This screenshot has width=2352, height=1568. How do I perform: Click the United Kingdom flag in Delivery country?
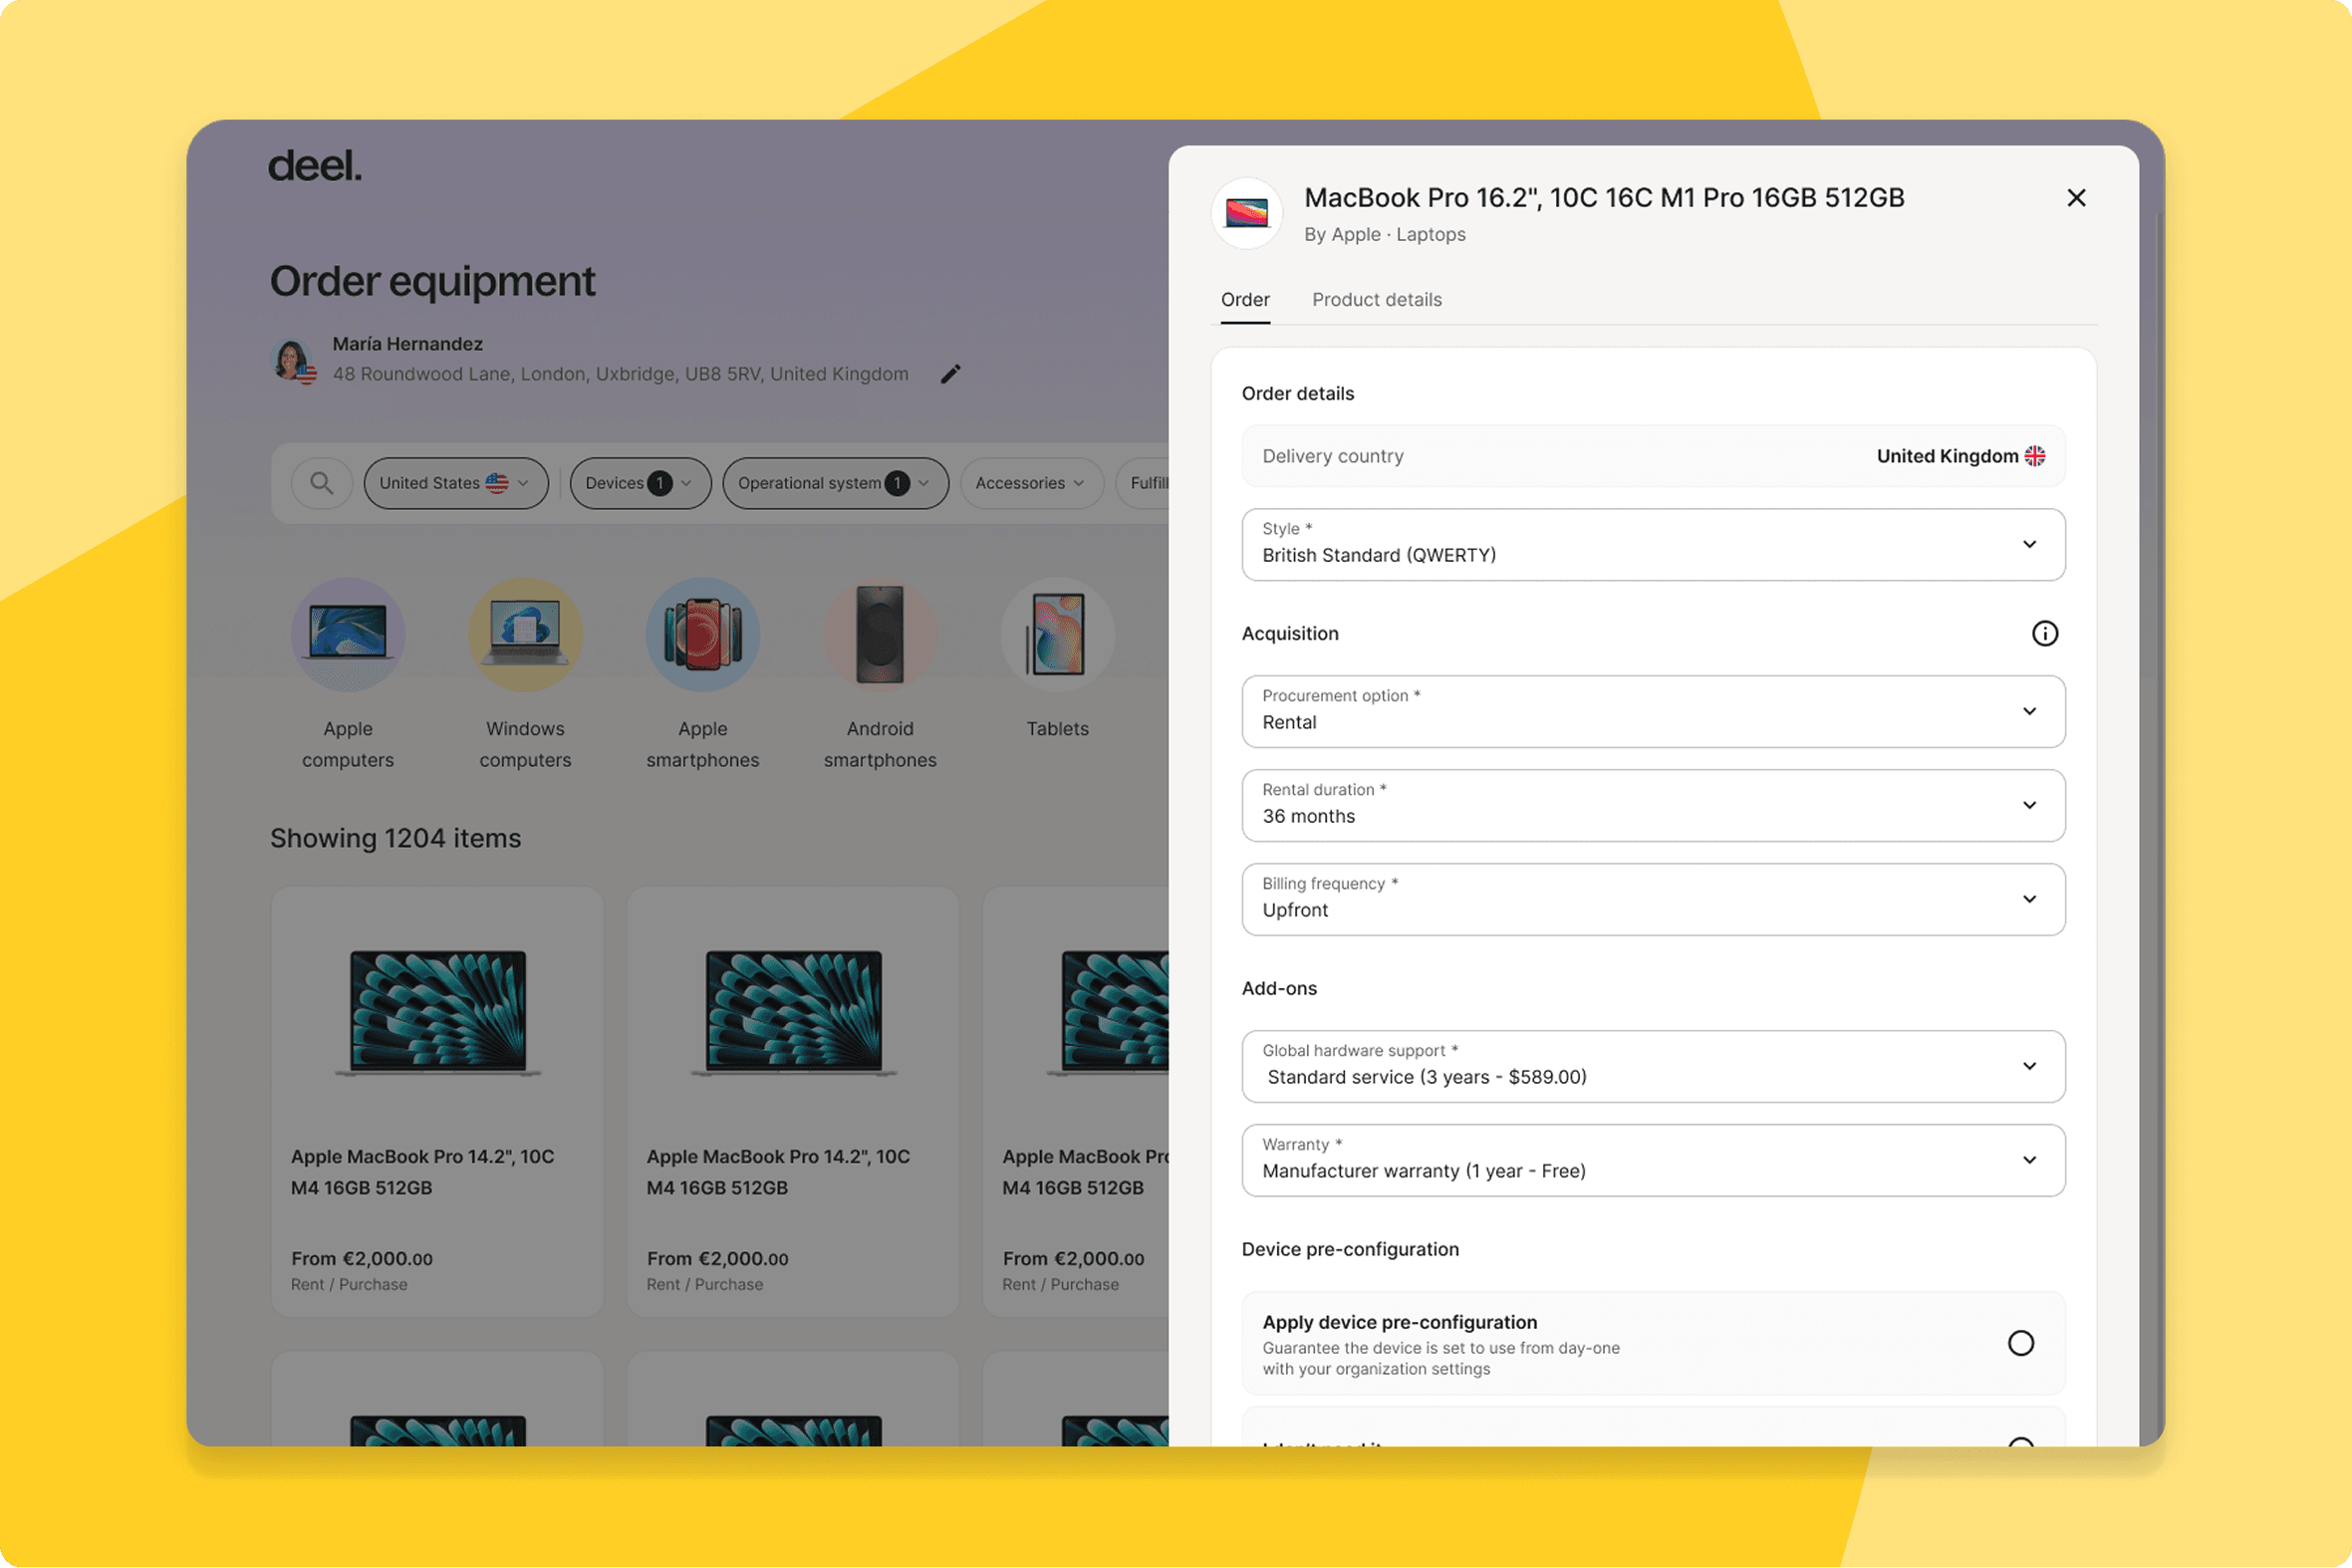[2035, 456]
